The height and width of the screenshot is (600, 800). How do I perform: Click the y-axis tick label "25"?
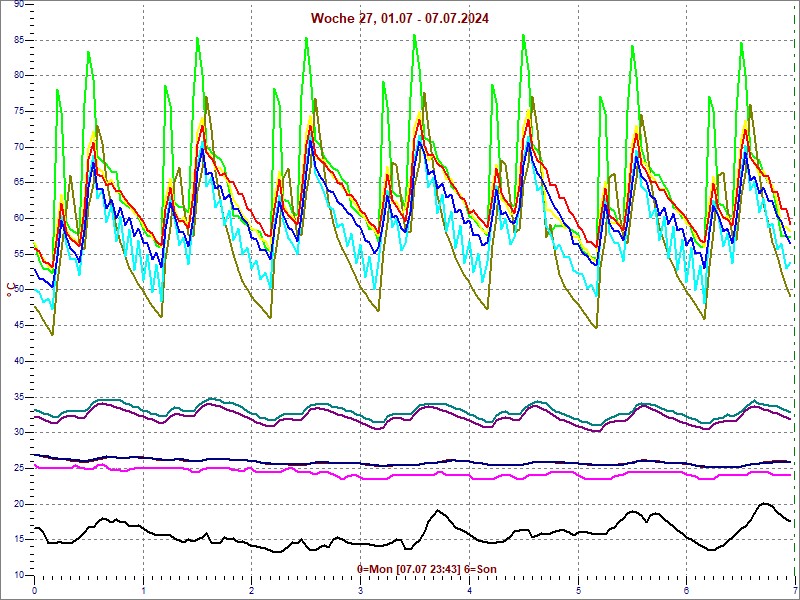19,468
